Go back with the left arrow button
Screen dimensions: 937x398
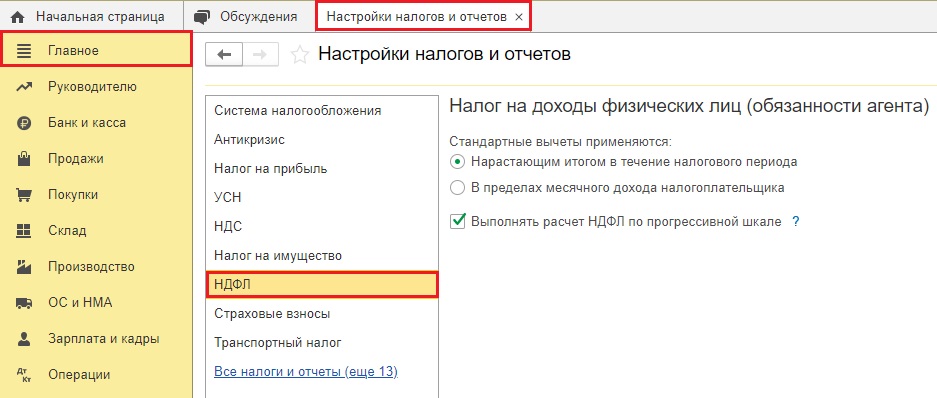[x=224, y=54]
